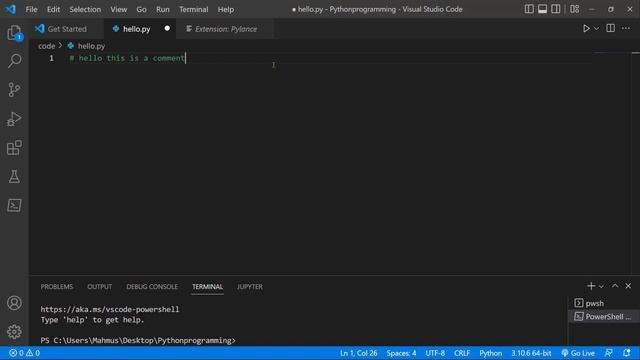This screenshot has width=640, height=360.
Task: Switch to Extension: Pylance tab
Action: click(x=226, y=29)
